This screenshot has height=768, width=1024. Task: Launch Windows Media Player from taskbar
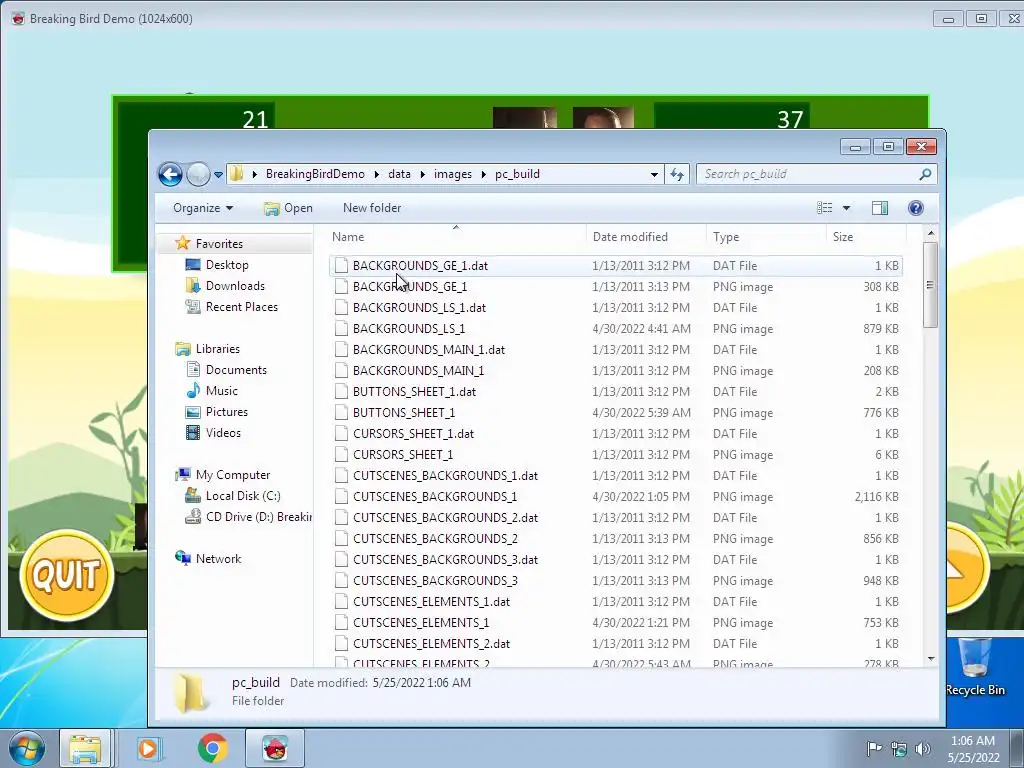tap(148, 748)
